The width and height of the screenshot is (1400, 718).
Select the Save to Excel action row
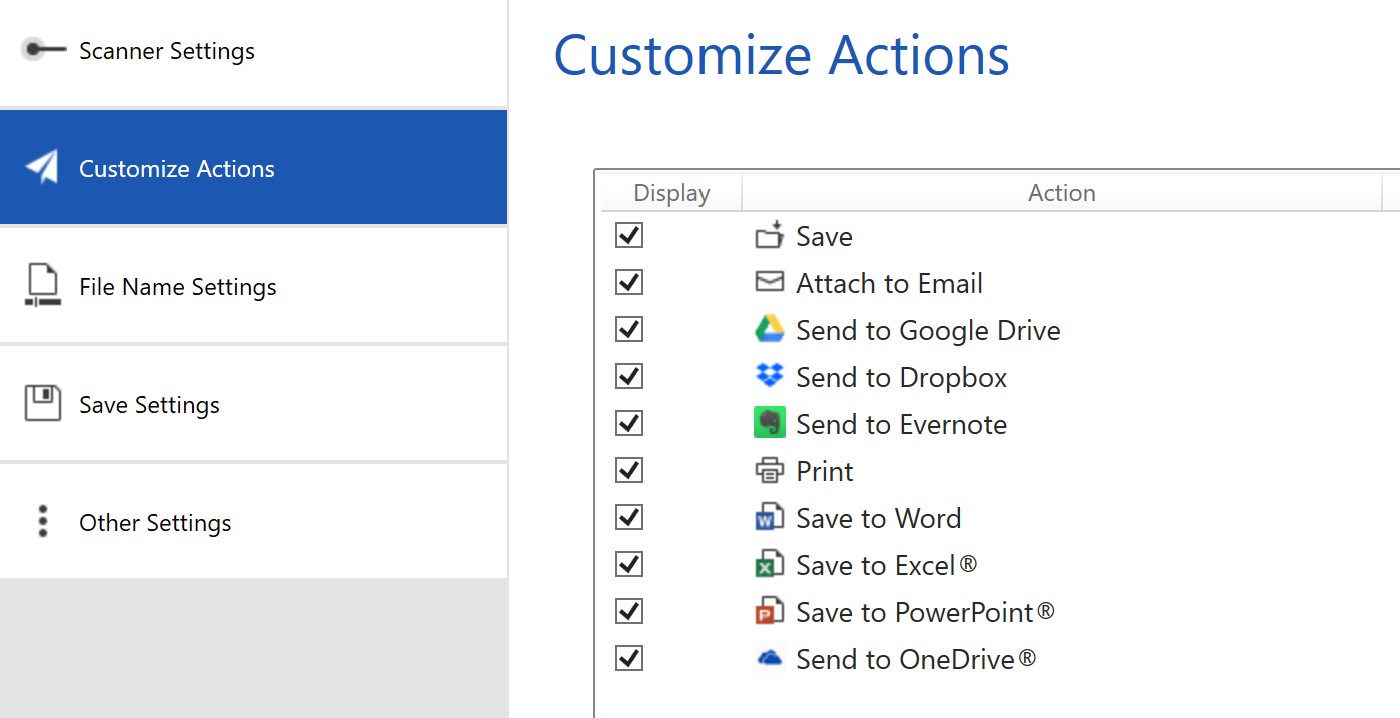click(886, 565)
